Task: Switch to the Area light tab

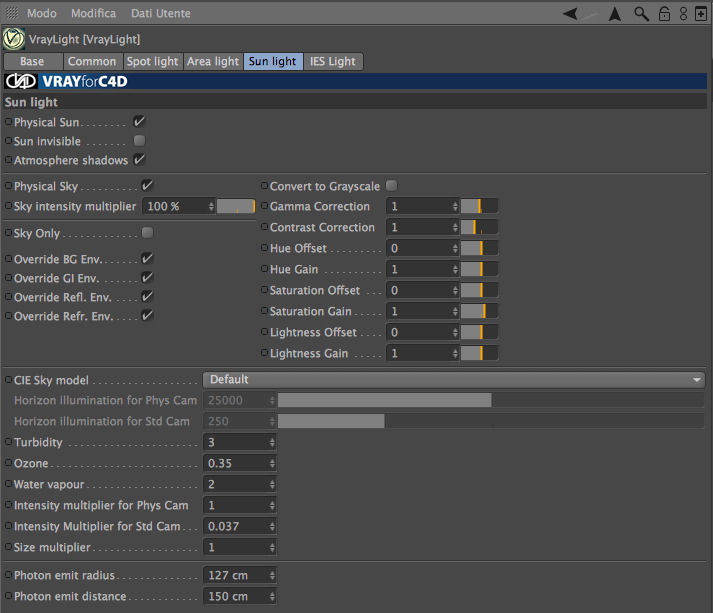Action: pyautogui.click(x=213, y=61)
